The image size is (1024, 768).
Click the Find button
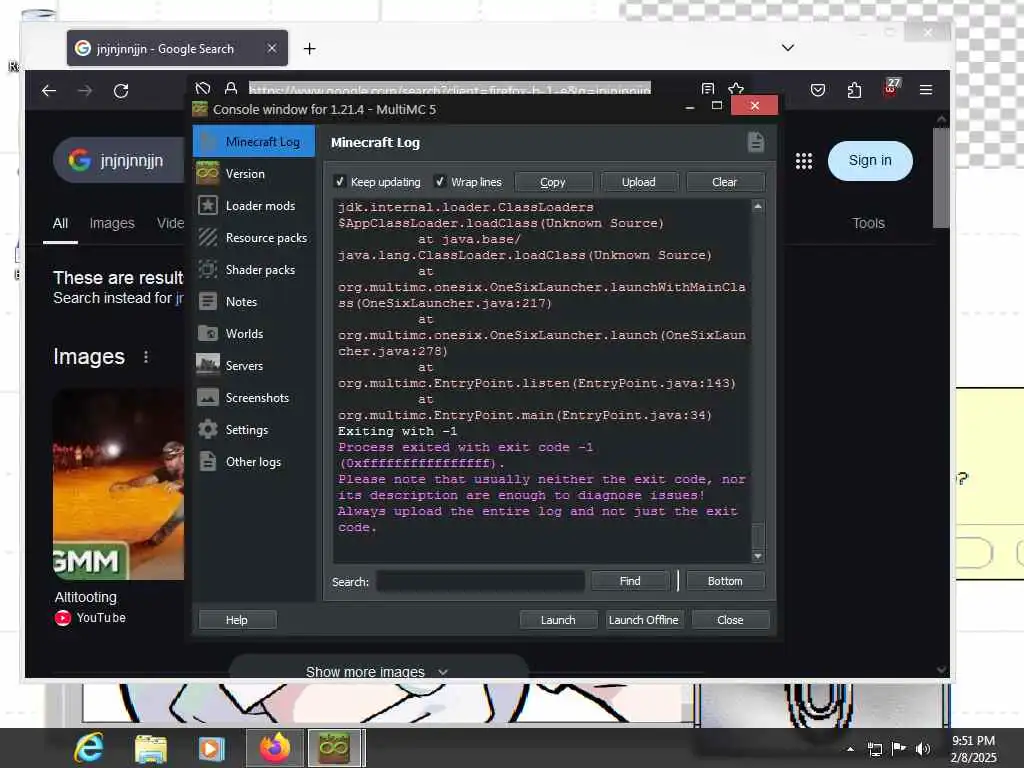click(630, 581)
